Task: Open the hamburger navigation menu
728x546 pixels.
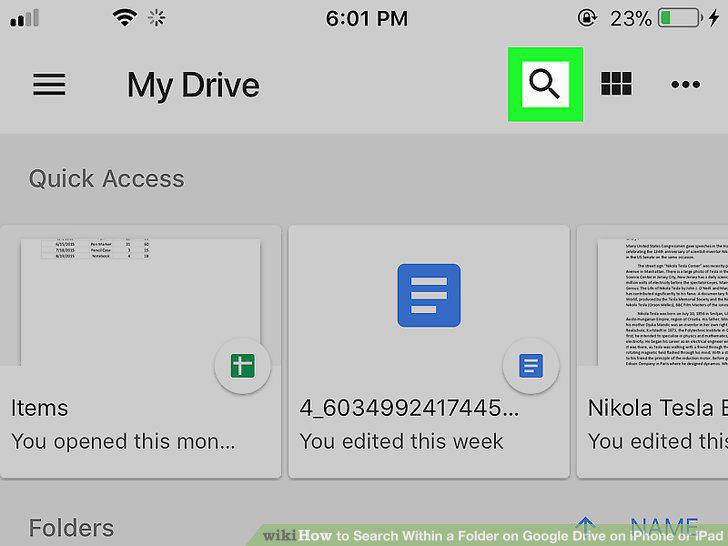Action: pyautogui.click(x=49, y=84)
